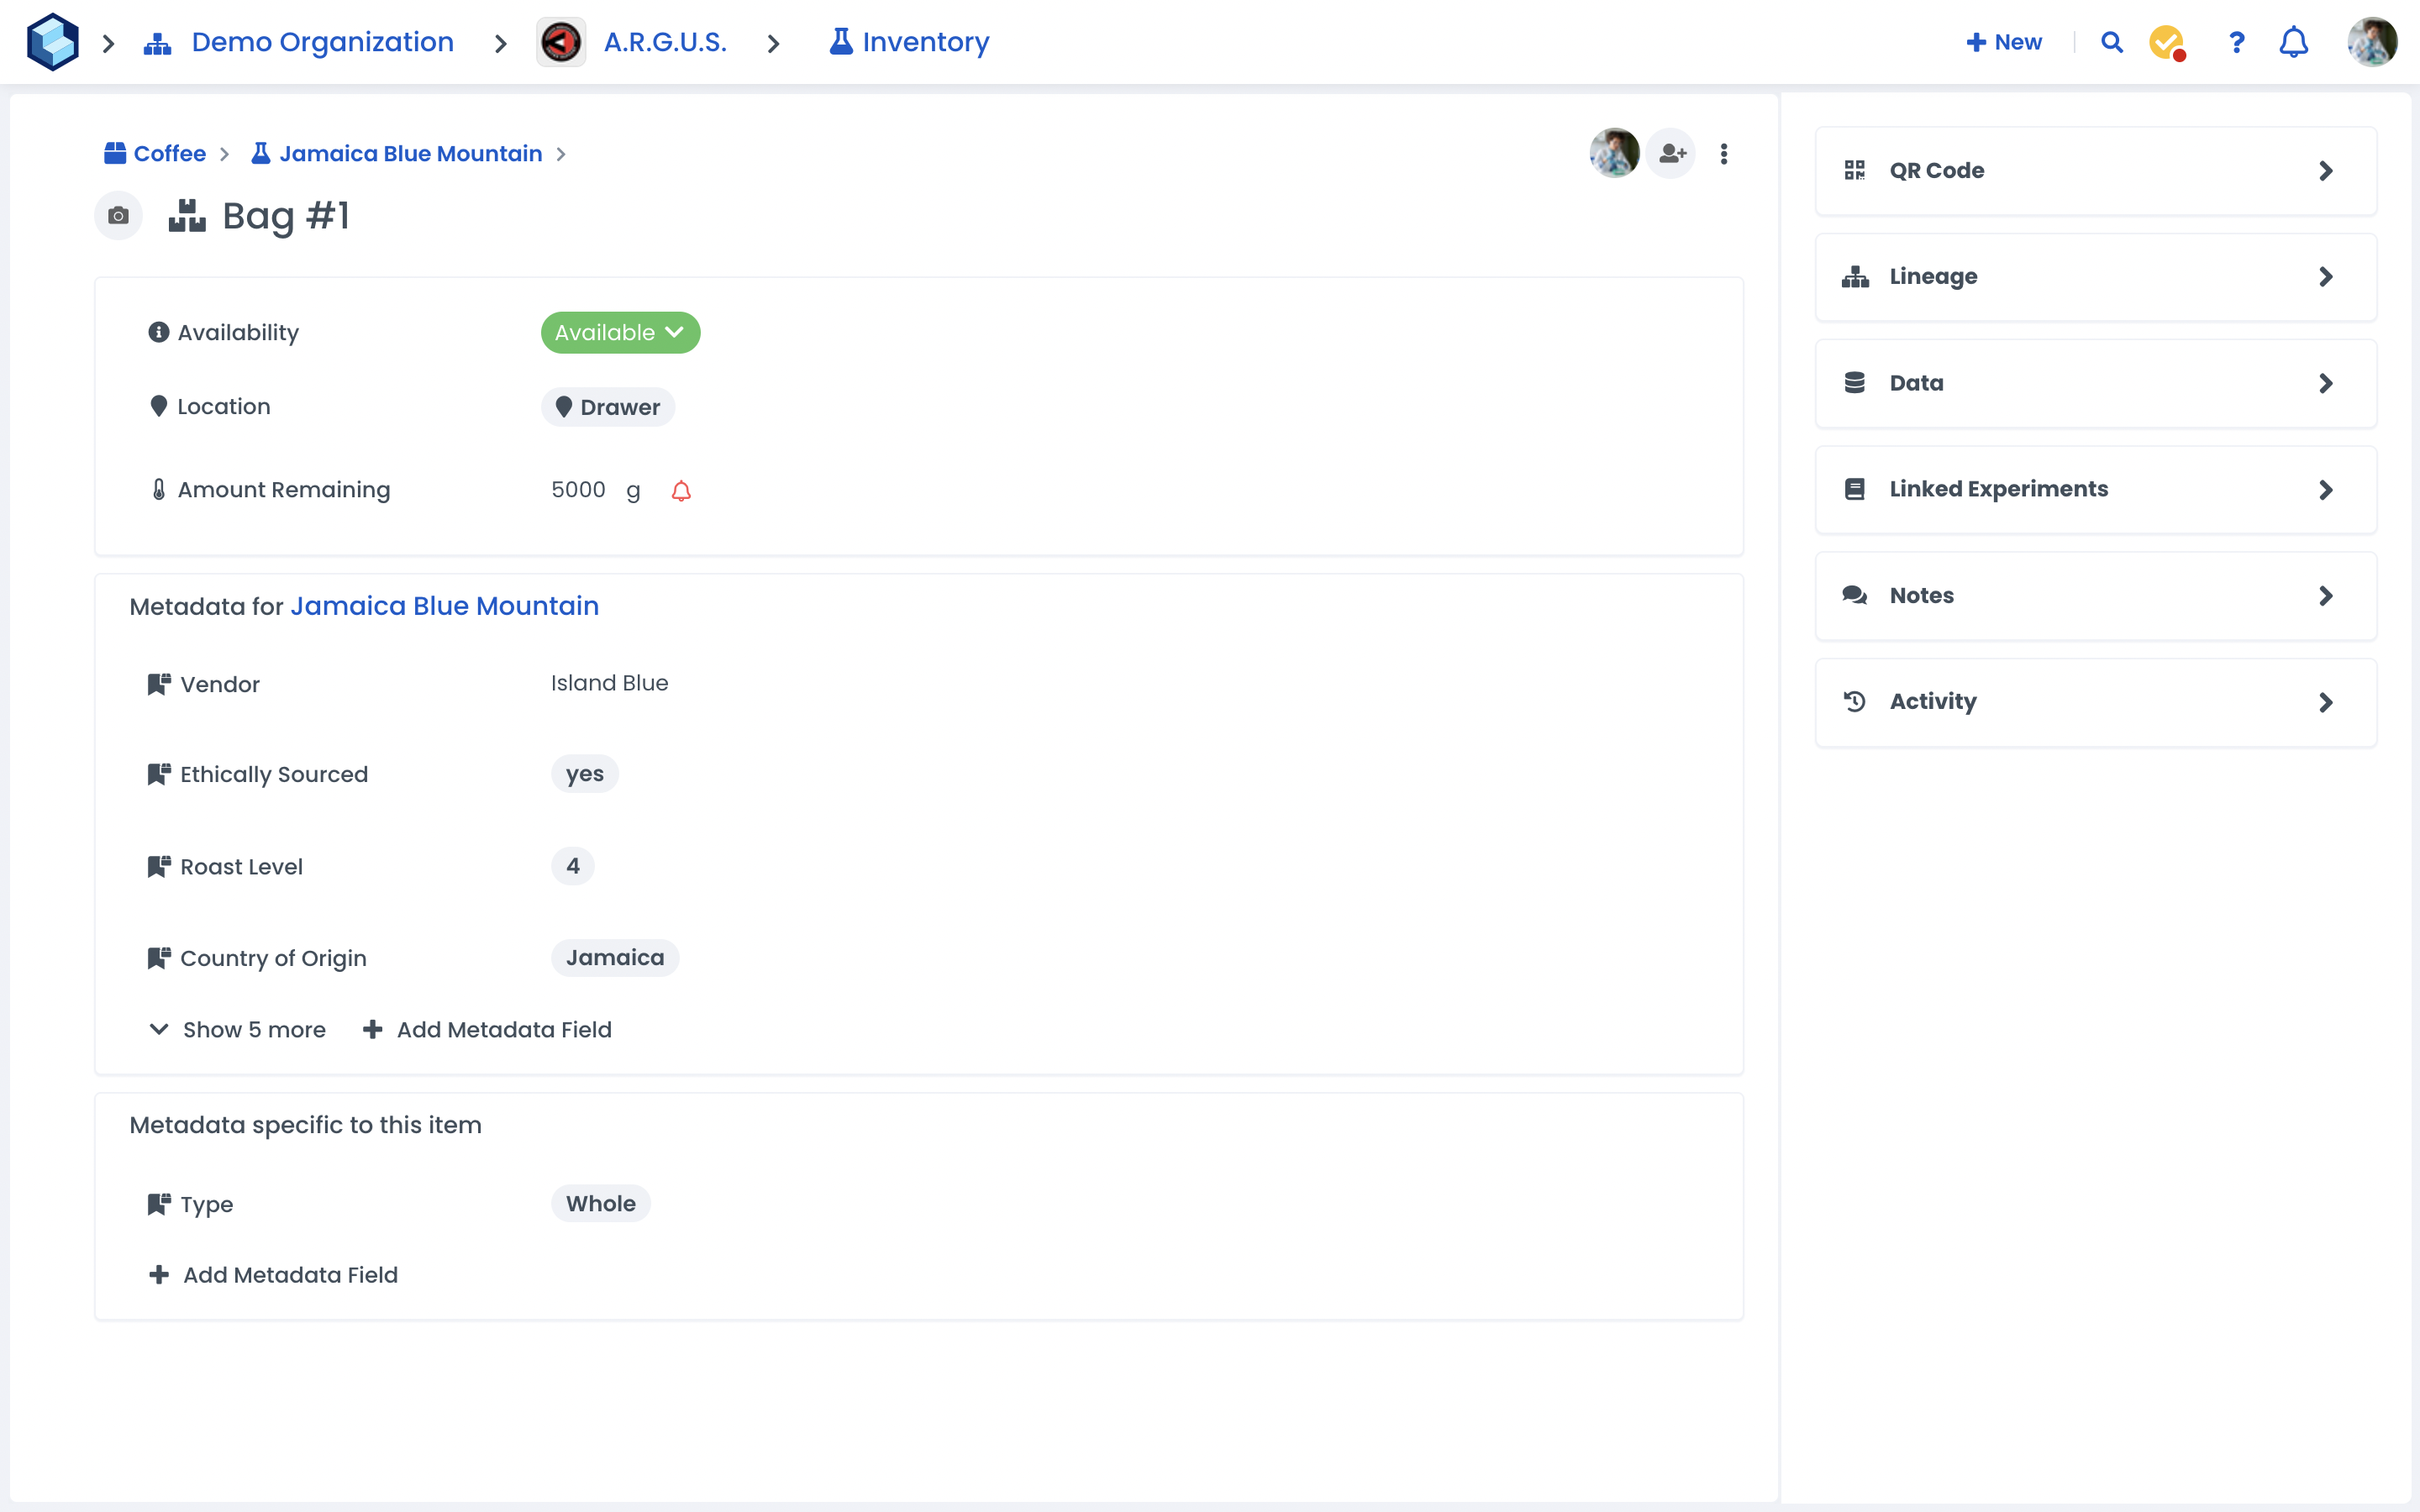Click the add collaborator person-plus icon
2420x1512 pixels.
[1671, 154]
